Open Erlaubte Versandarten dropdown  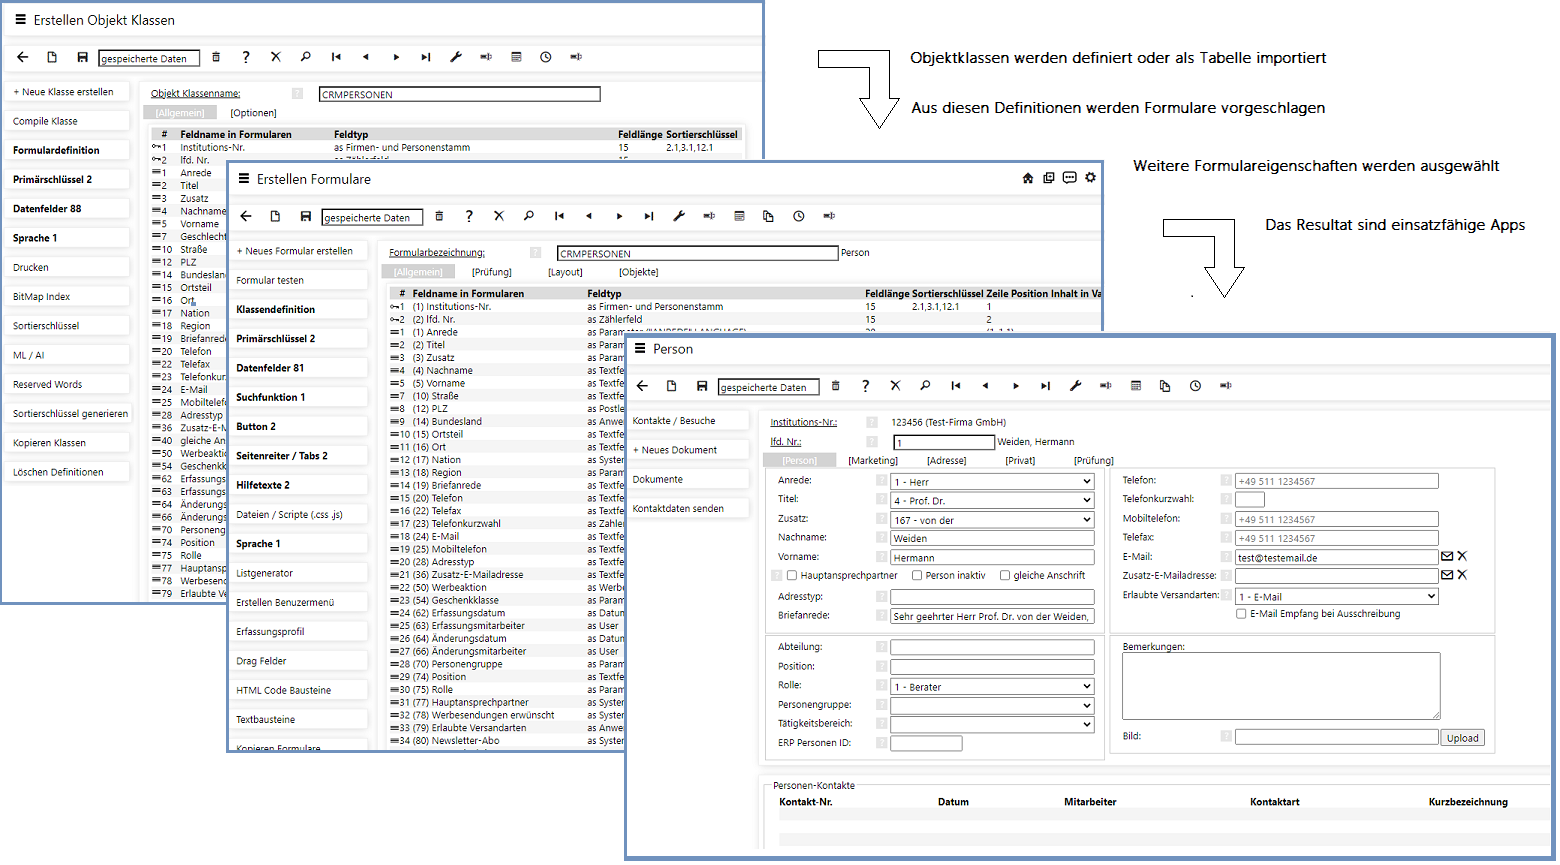point(1337,596)
